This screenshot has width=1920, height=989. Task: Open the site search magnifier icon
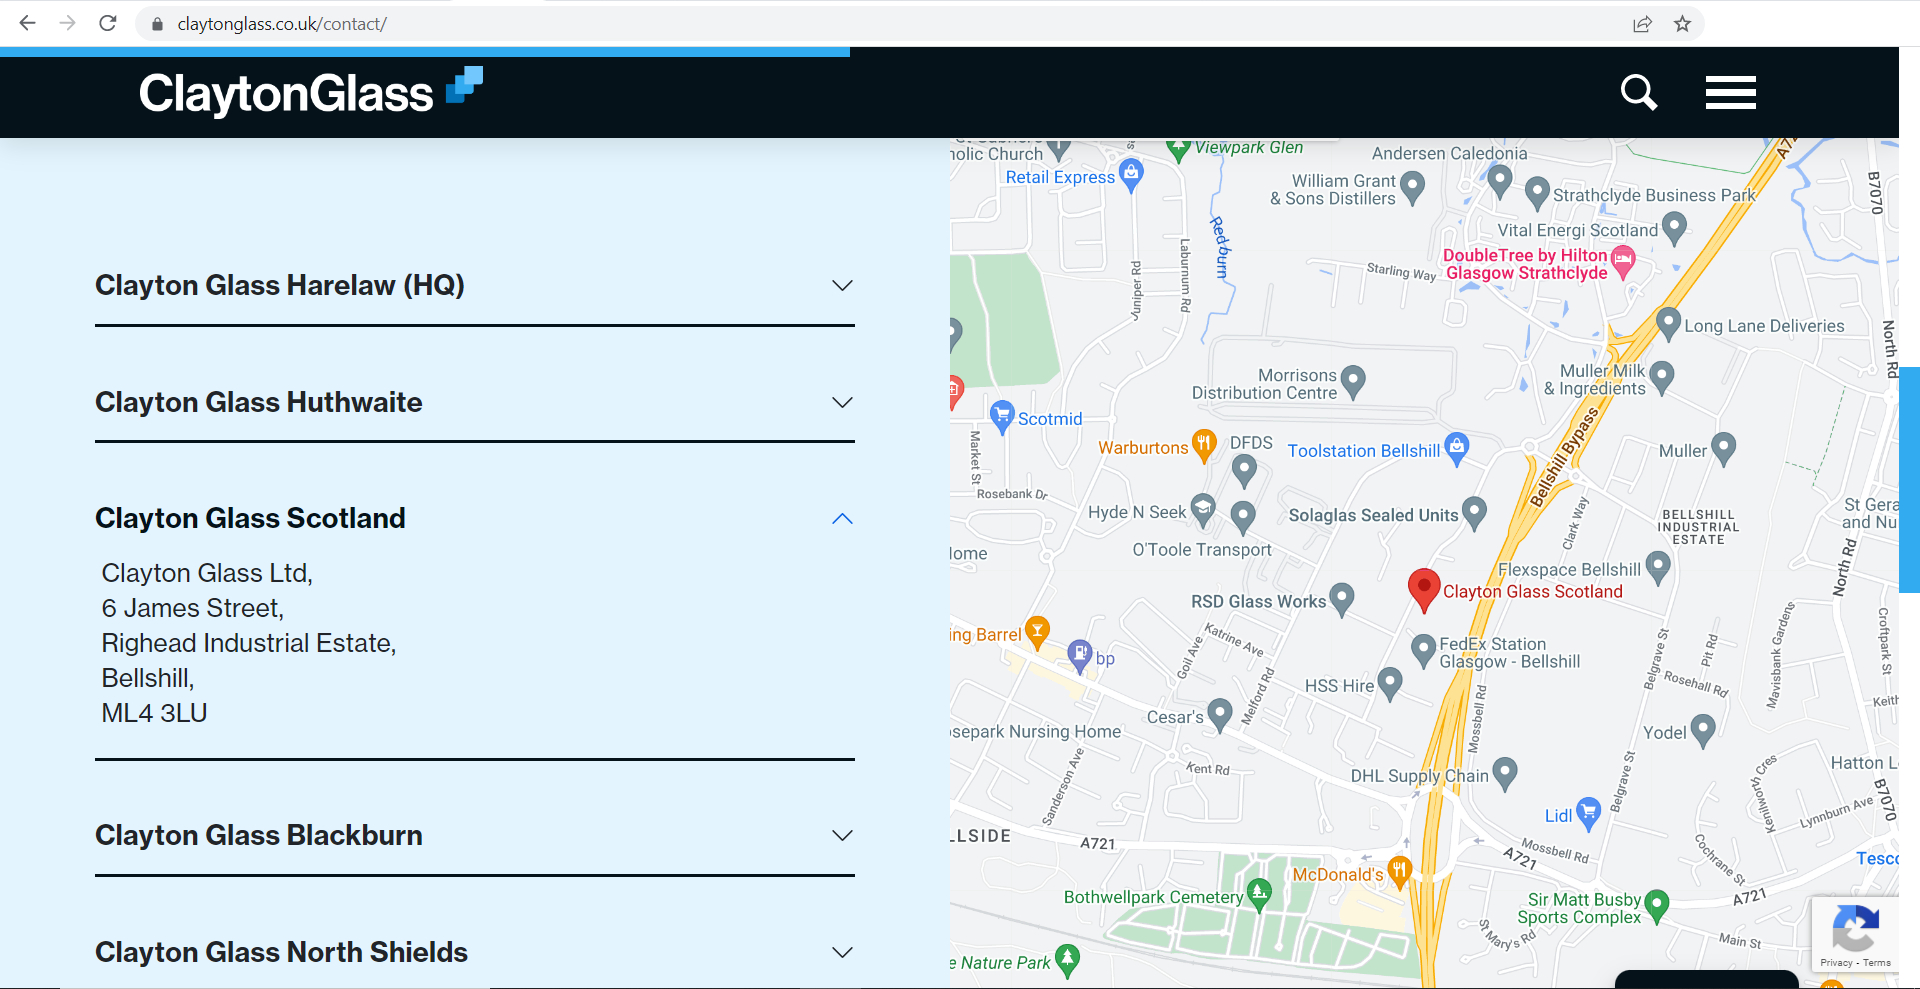click(x=1639, y=92)
